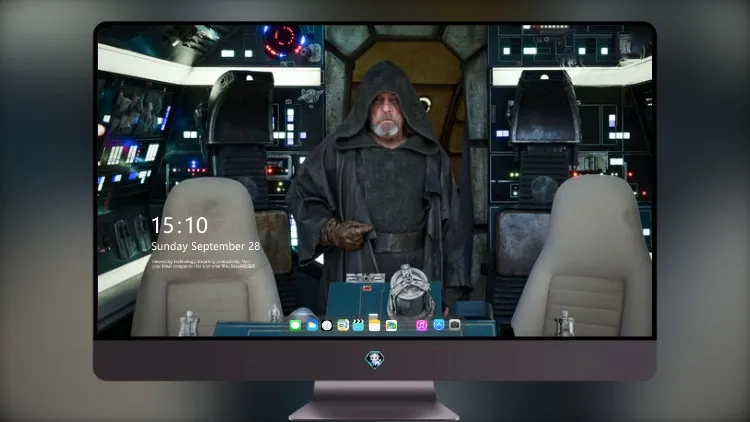The height and width of the screenshot is (422, 750).
Task: Open the Photos gallery app in dock
Action: (391, 325)
